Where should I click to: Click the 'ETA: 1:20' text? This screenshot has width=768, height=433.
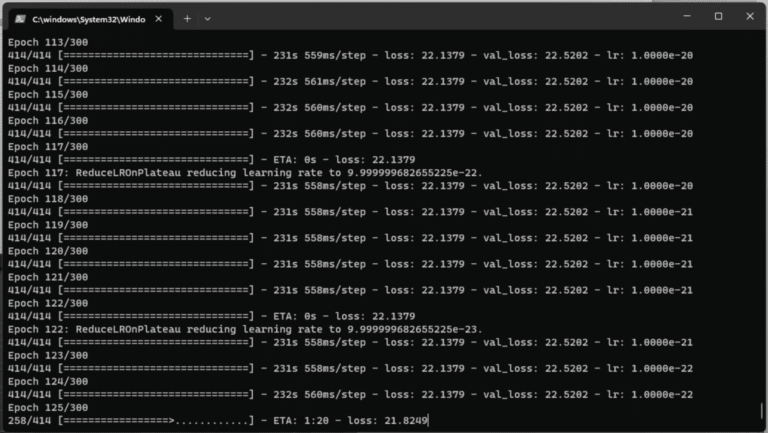pos(301,420)
